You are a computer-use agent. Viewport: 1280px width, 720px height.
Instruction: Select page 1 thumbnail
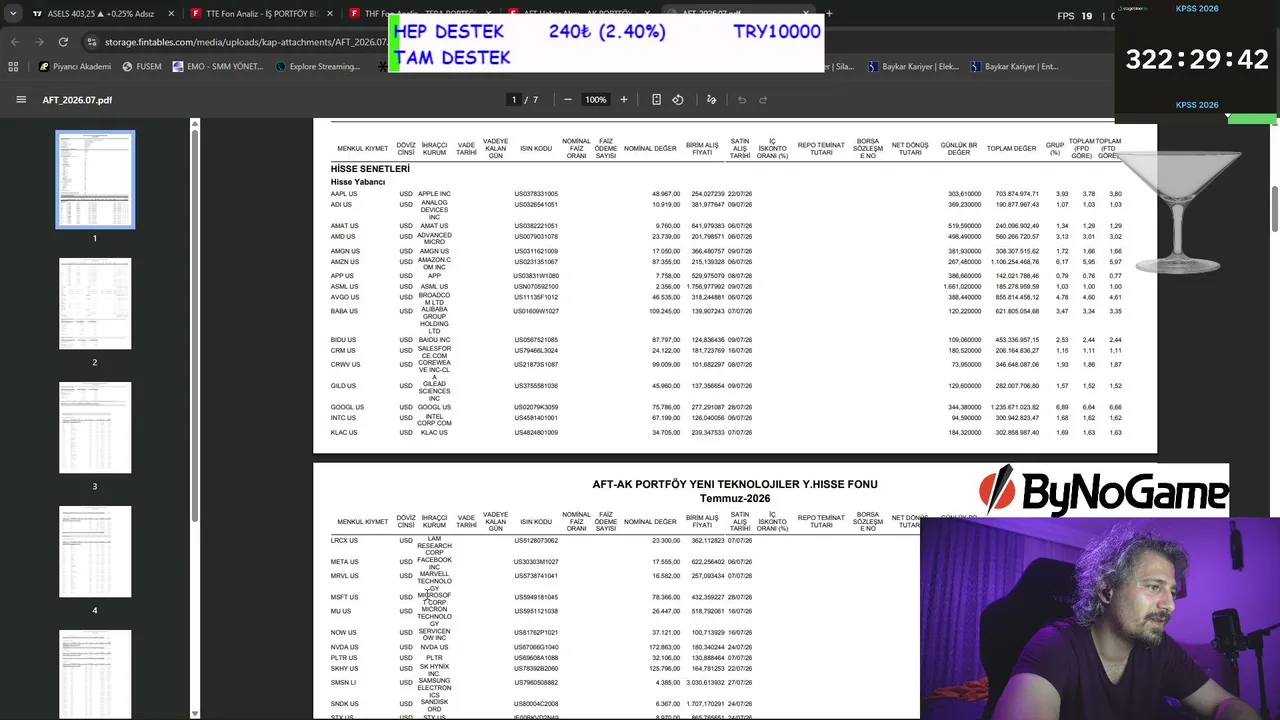pyautogui.click(x=95, y=180)
